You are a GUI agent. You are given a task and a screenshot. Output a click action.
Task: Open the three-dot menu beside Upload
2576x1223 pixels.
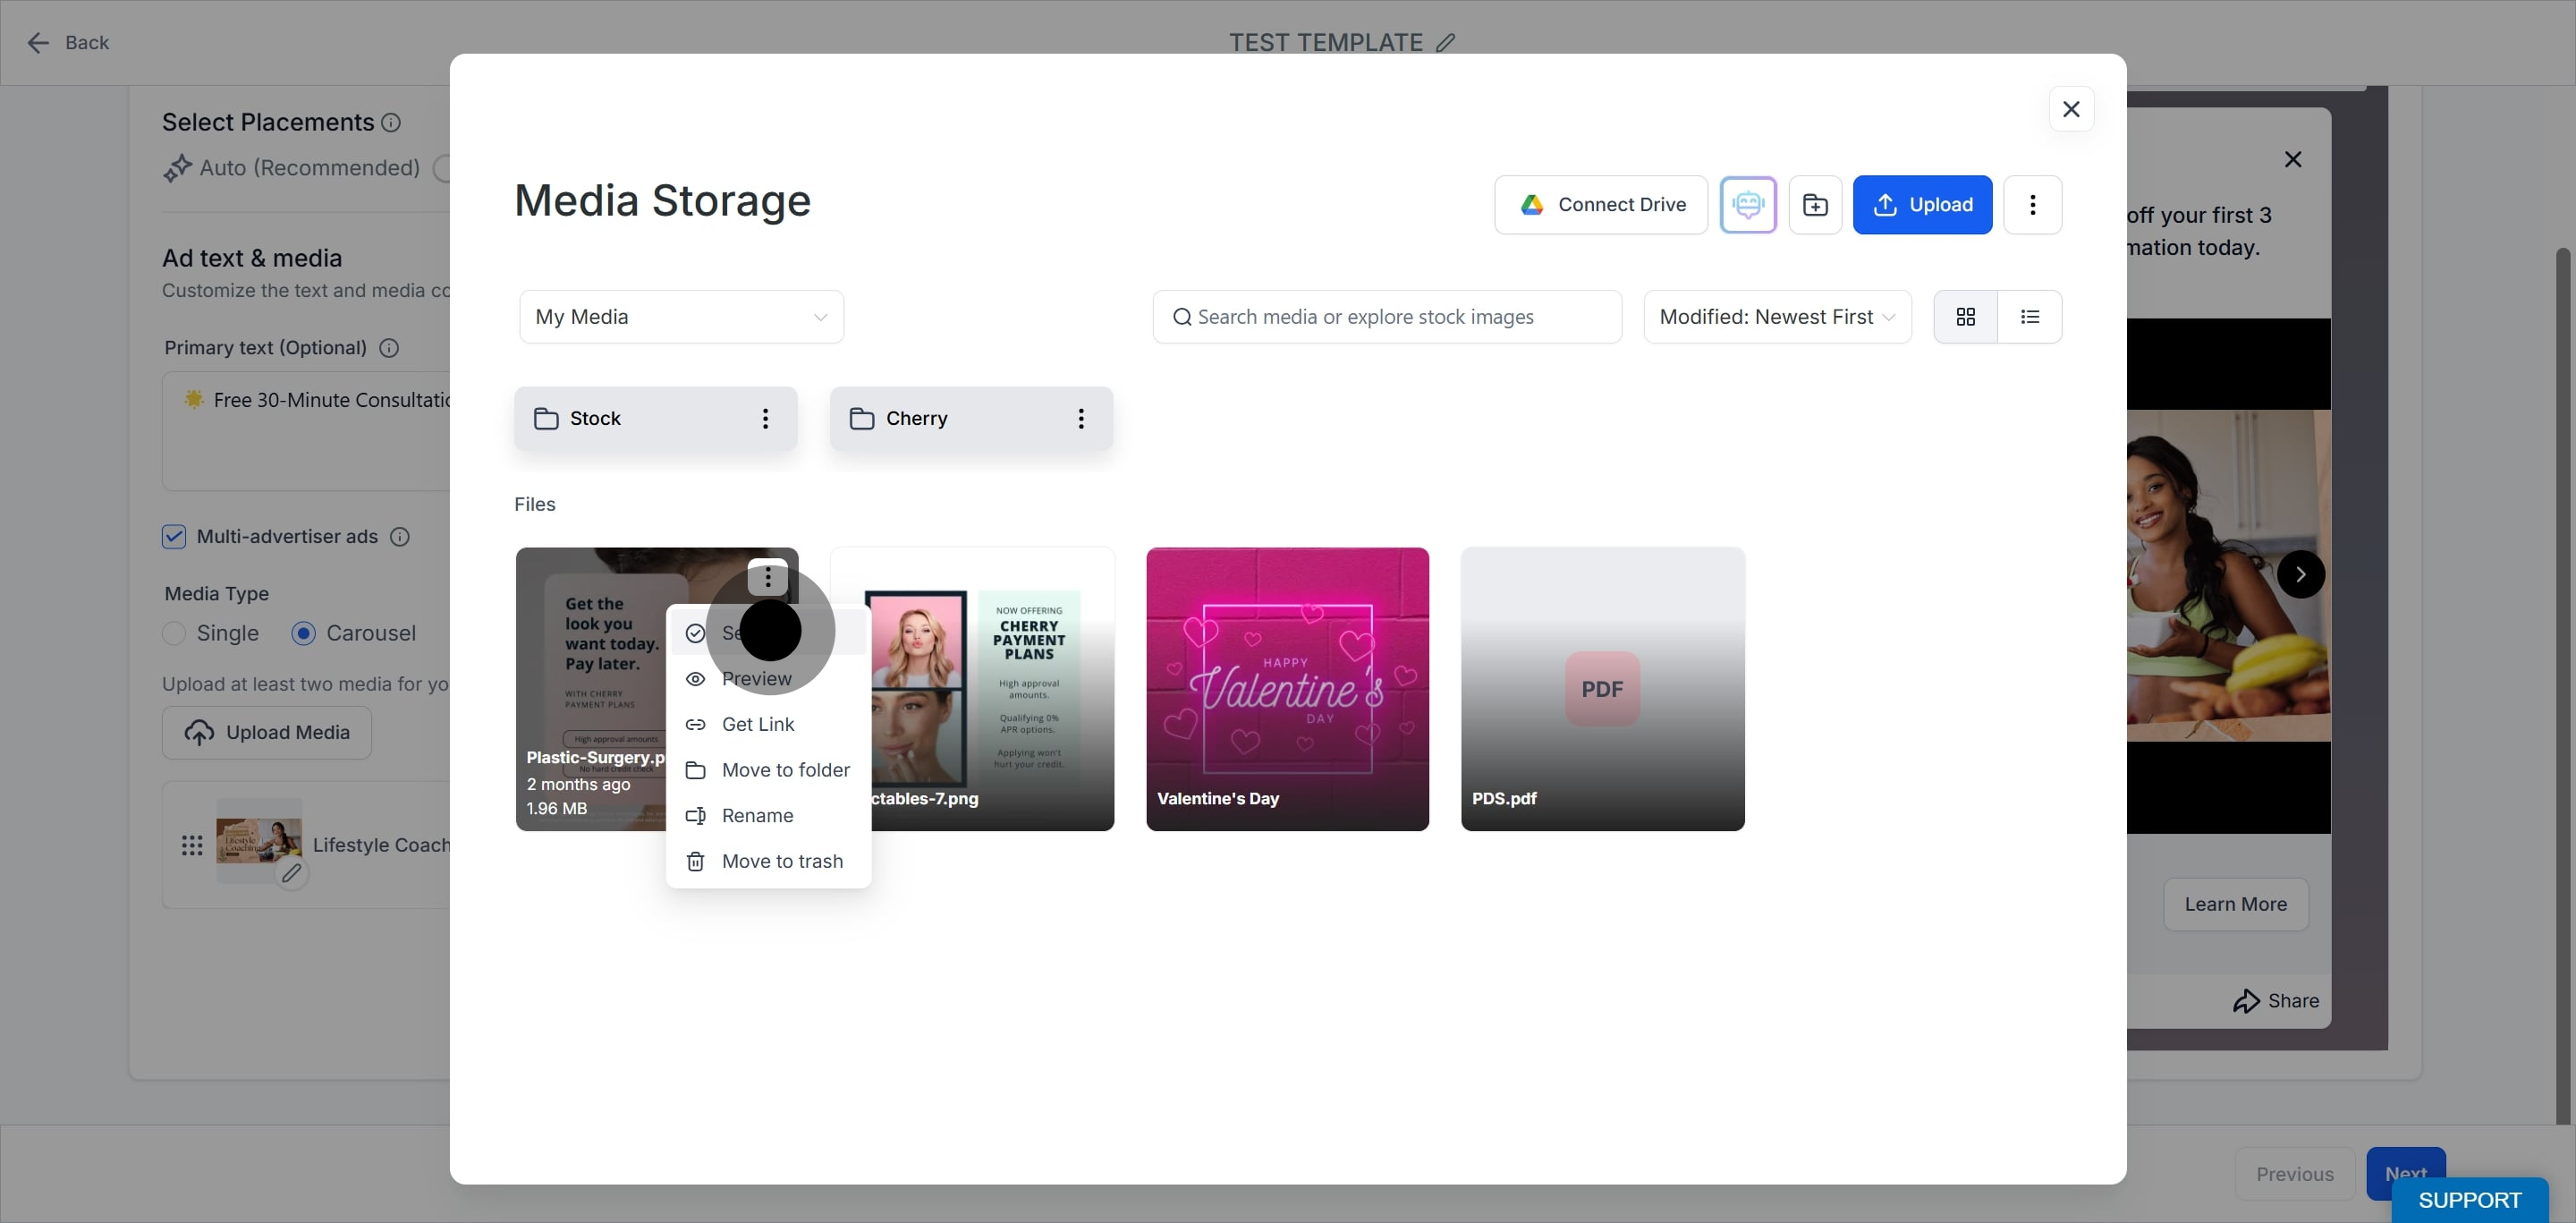(2032, 205)
